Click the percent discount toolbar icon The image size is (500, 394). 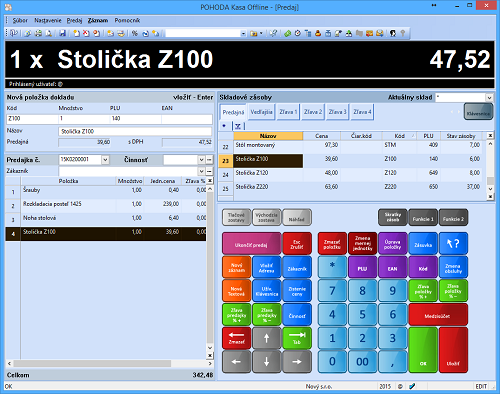pyautogui.click(x=134, y=33)
